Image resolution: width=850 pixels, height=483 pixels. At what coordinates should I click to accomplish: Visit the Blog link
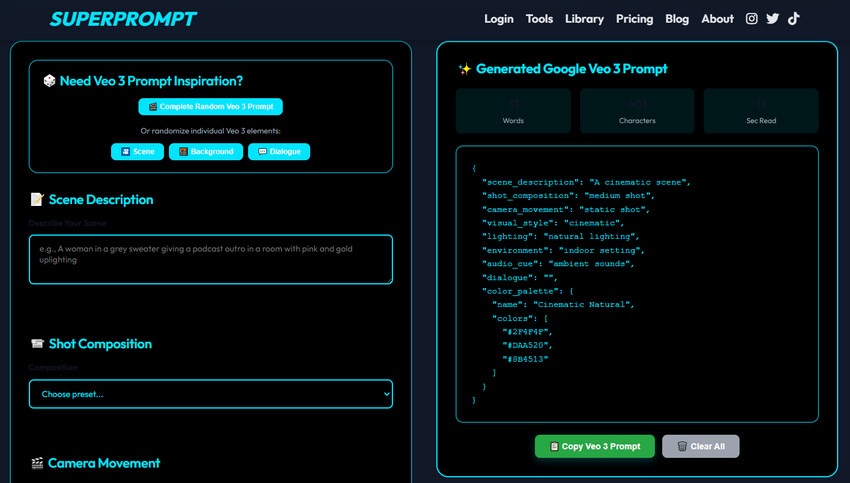677,19
